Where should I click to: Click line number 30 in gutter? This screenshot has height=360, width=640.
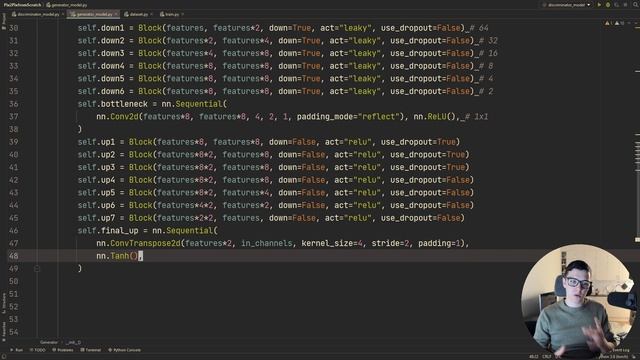pos(13,28)
